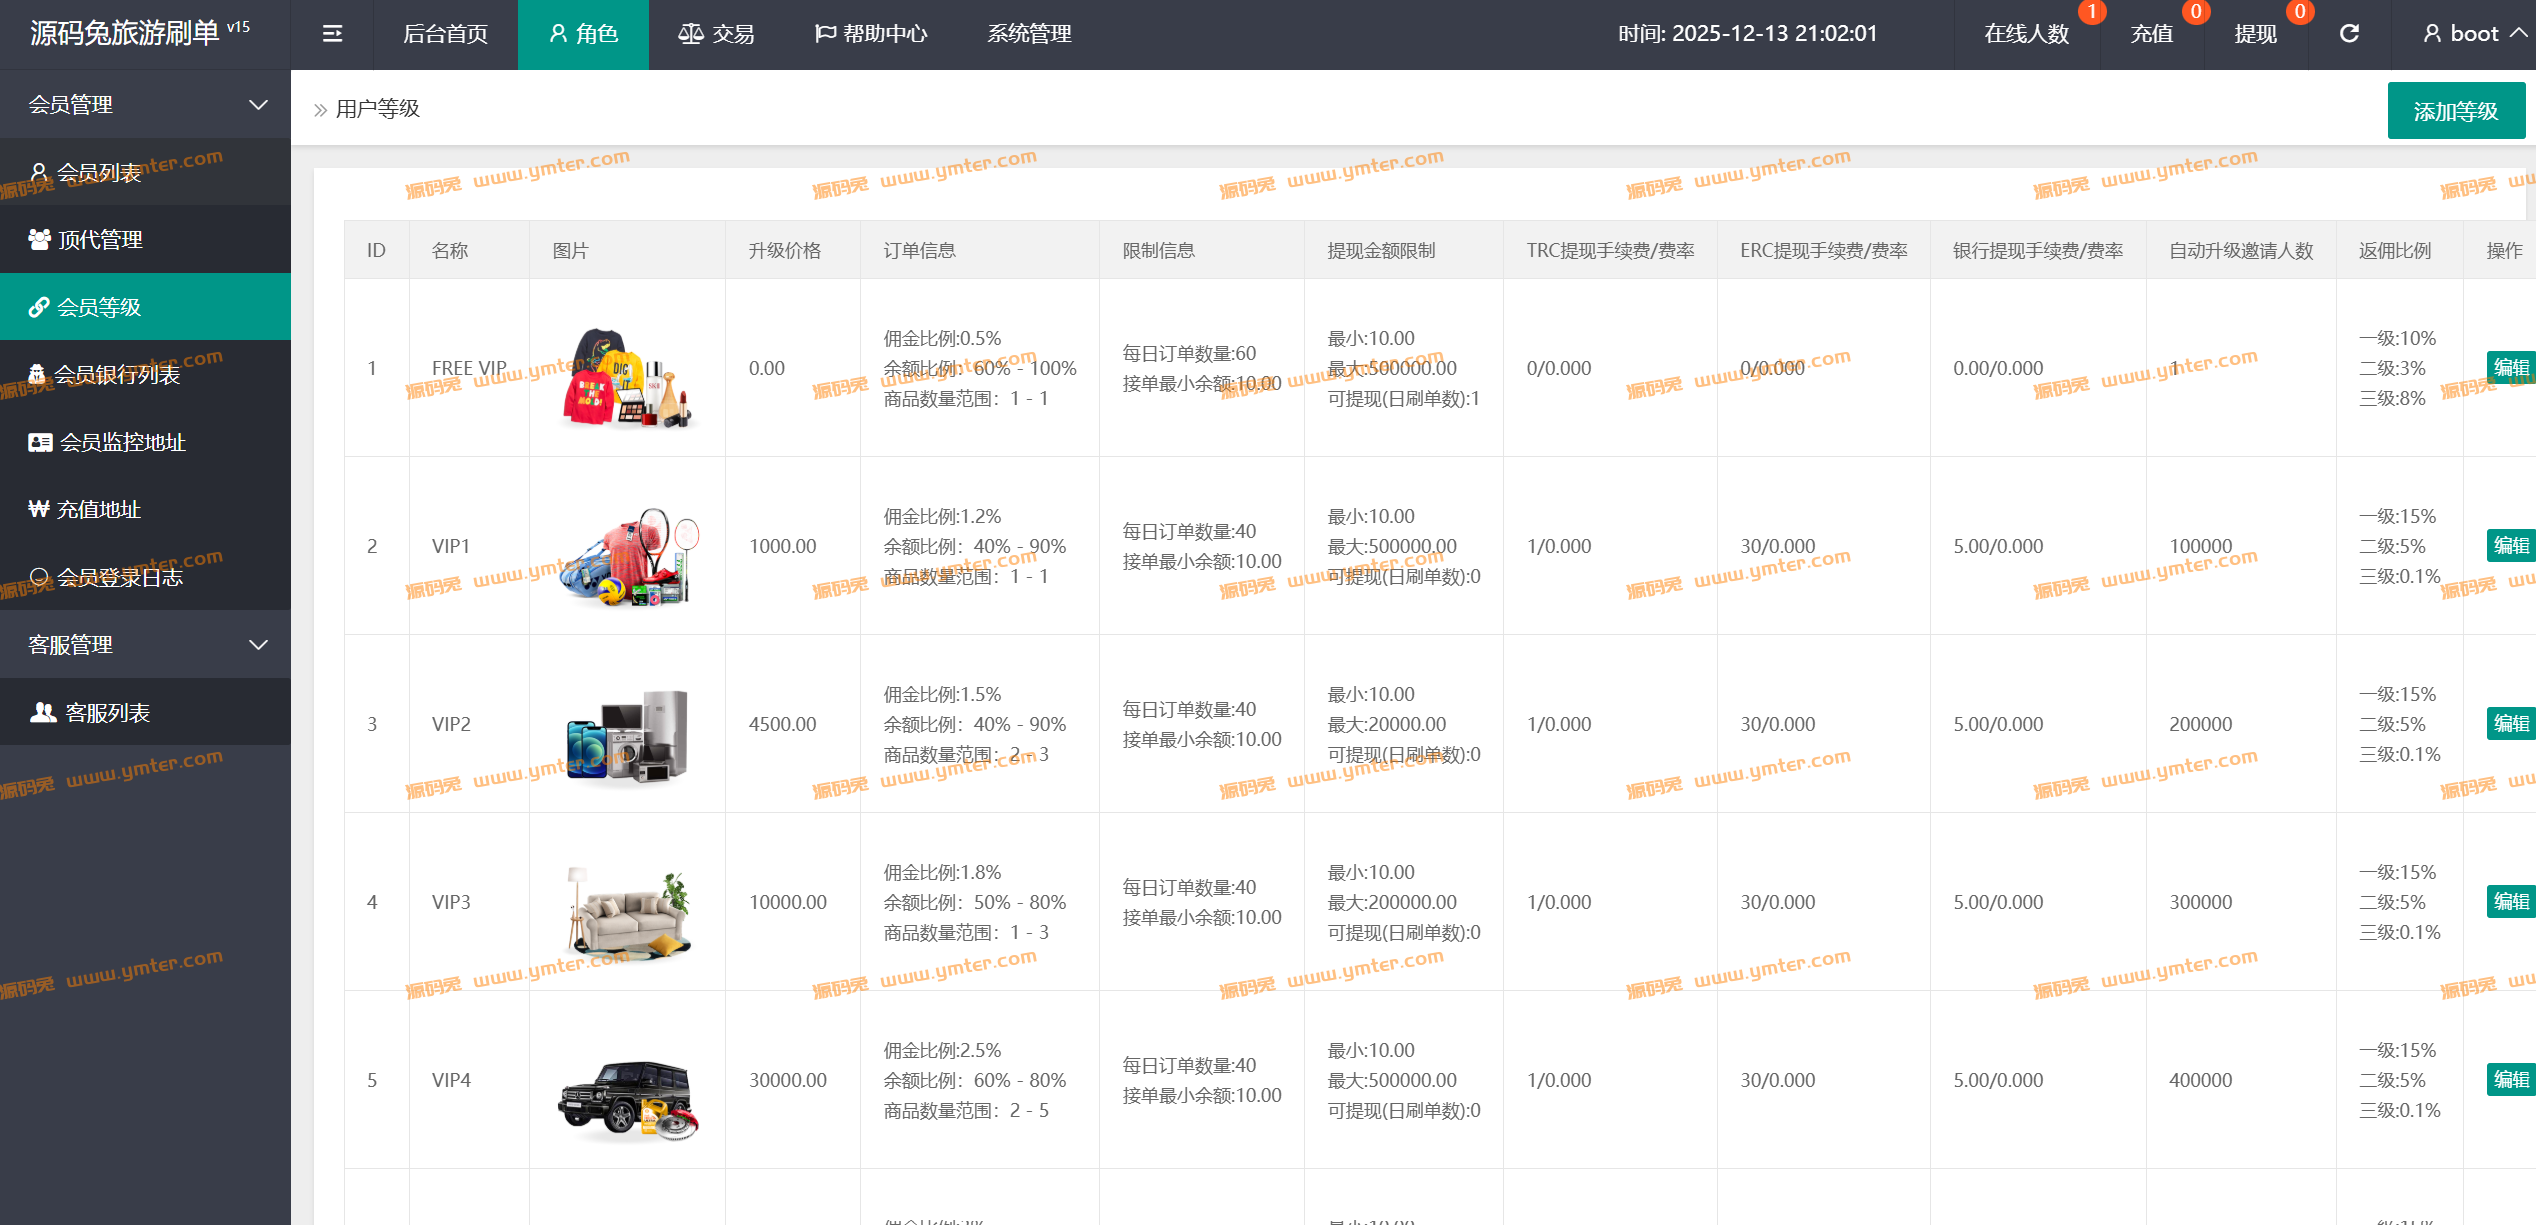Collapse the 会员管理 sidebar section
This screenshot has width=2536, height=1225.
[x=258, y=104]
